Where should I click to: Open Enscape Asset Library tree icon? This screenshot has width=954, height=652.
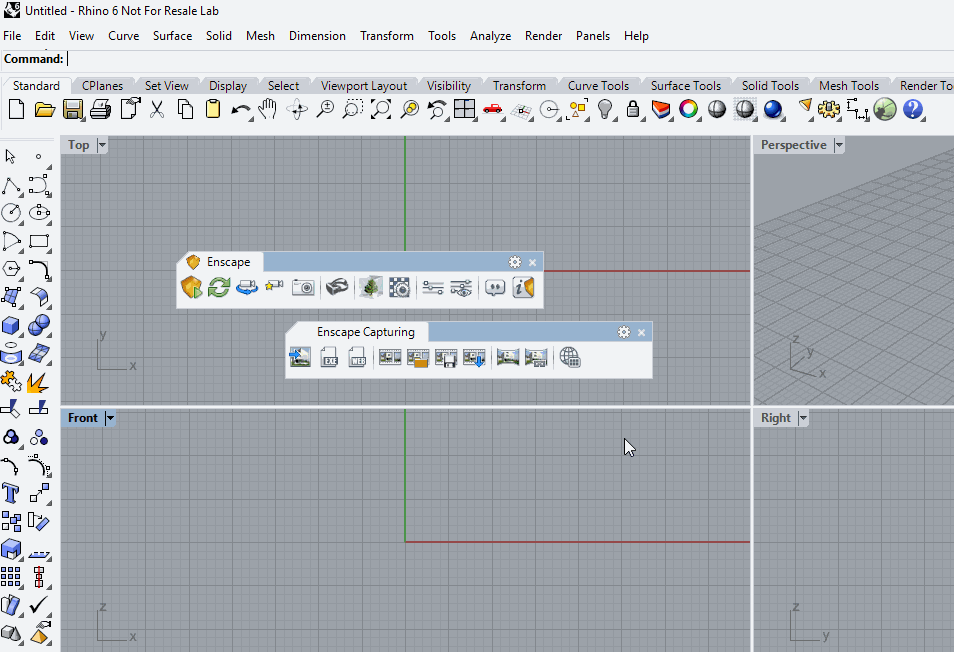click(x=371, y=288)
